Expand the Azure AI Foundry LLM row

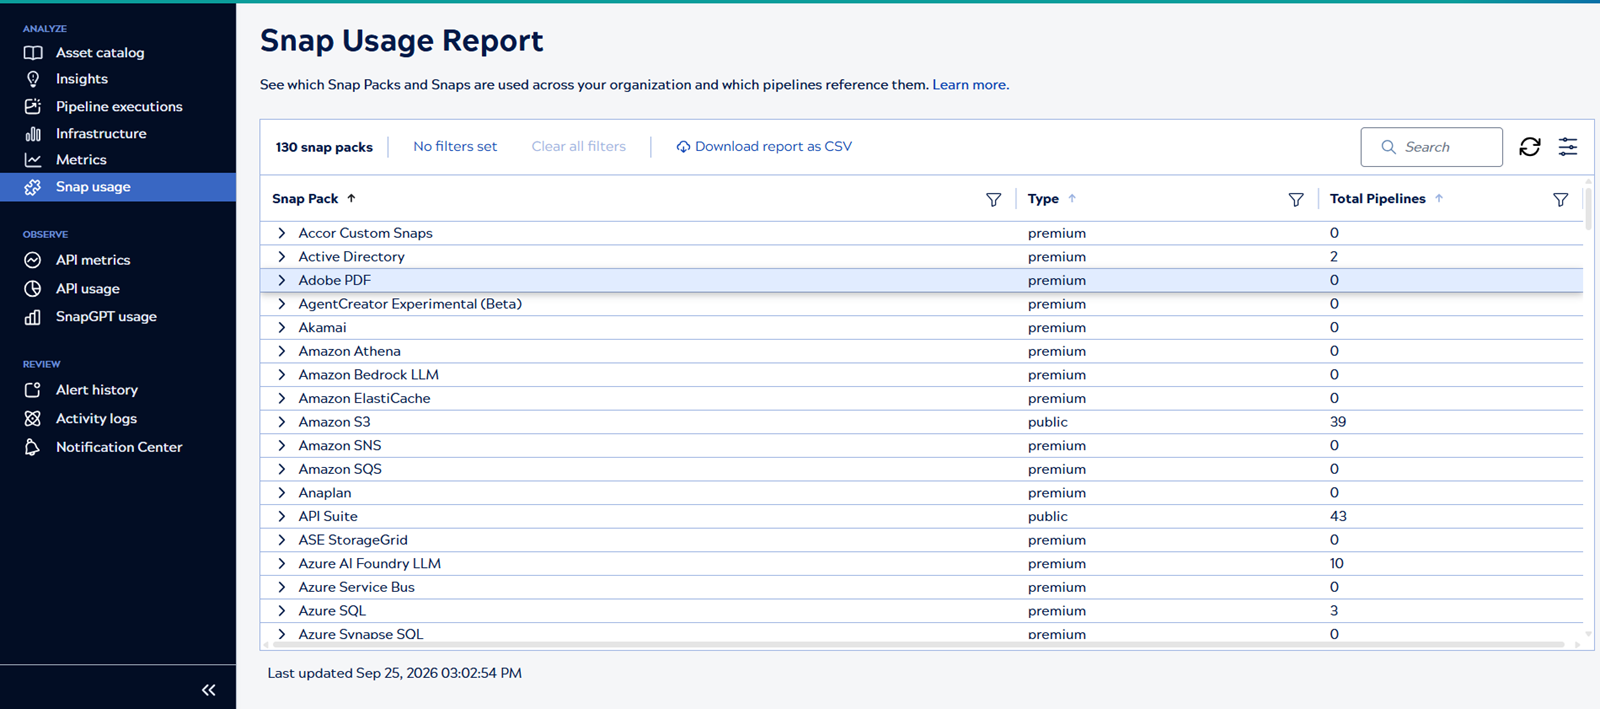click(x=282, y=564)
